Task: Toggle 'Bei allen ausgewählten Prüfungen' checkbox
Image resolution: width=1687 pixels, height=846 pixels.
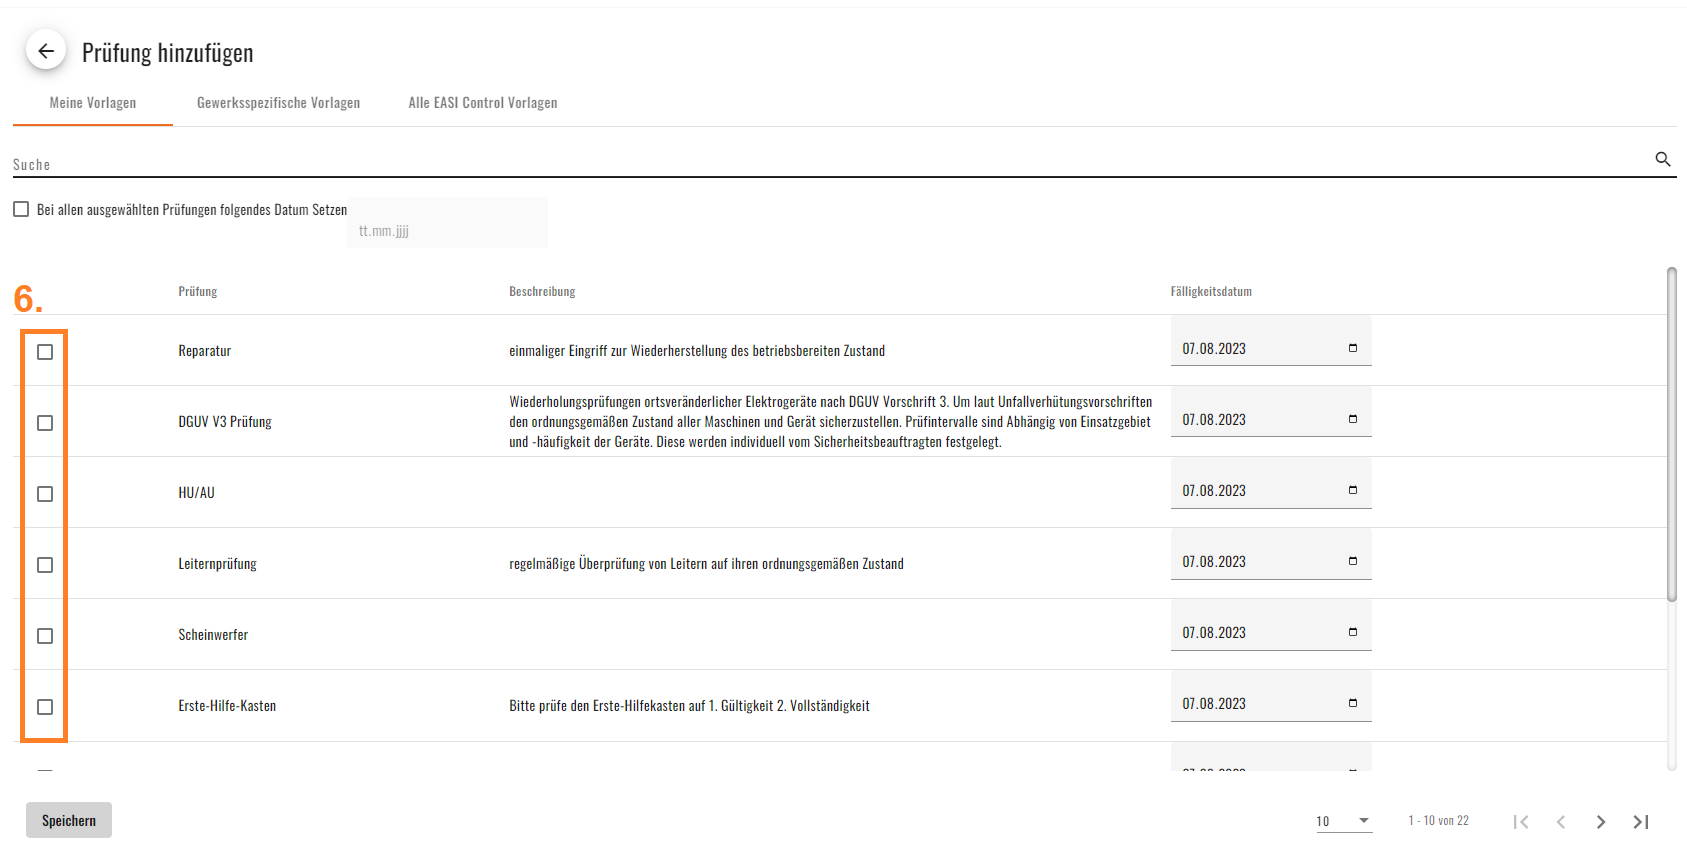Action: click(x=21, y=209)
